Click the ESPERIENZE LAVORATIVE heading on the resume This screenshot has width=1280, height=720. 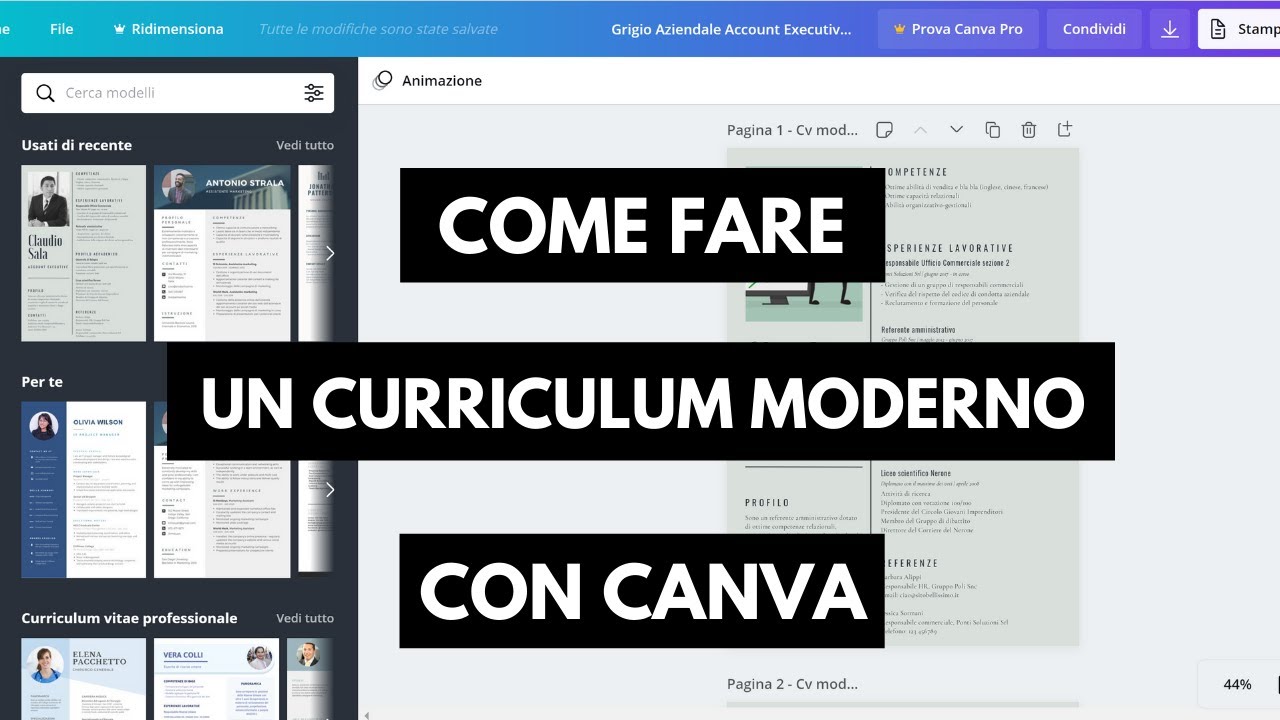tap(948, 248)
